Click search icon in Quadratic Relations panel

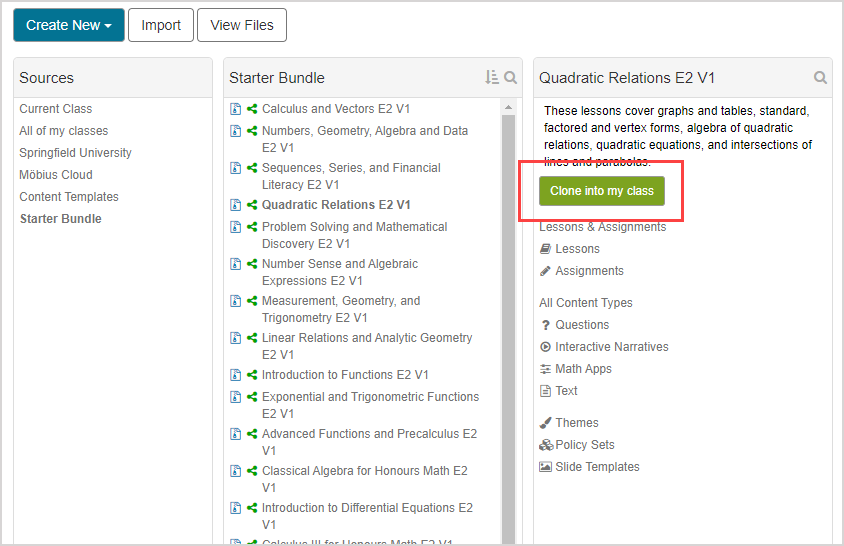pyautogui.click(x=820, y=78)
